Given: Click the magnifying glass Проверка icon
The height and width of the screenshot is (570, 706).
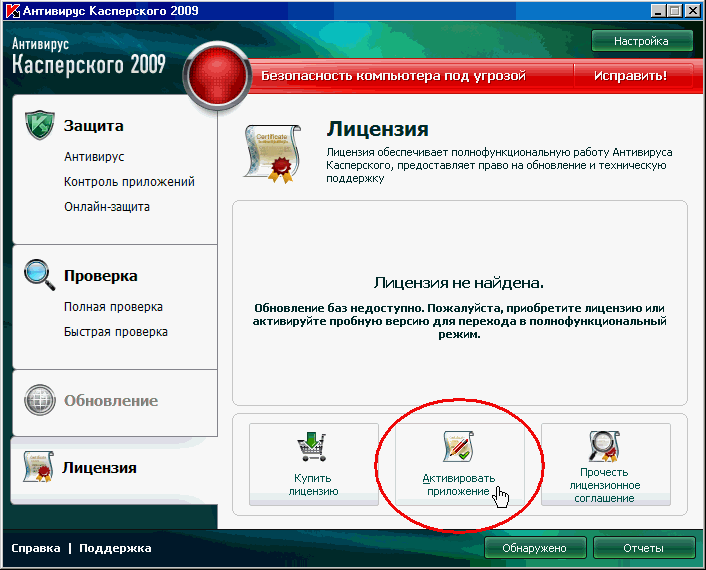Looking at the screenshot, I should tap(40, 275).
